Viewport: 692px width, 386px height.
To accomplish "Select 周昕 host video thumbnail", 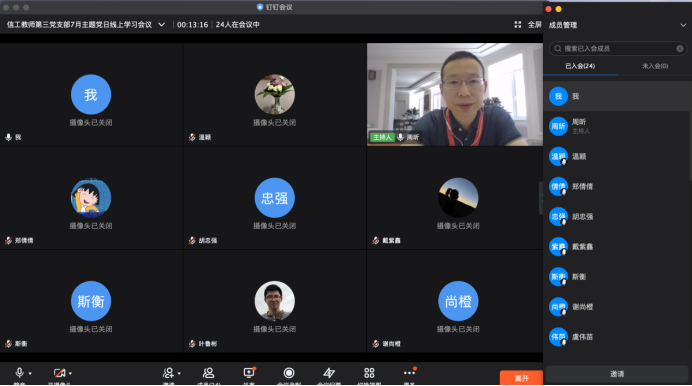I will point(455,94).
